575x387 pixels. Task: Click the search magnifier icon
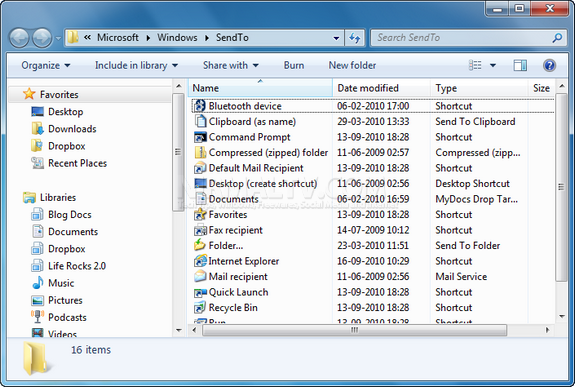(x=557, y=37)
